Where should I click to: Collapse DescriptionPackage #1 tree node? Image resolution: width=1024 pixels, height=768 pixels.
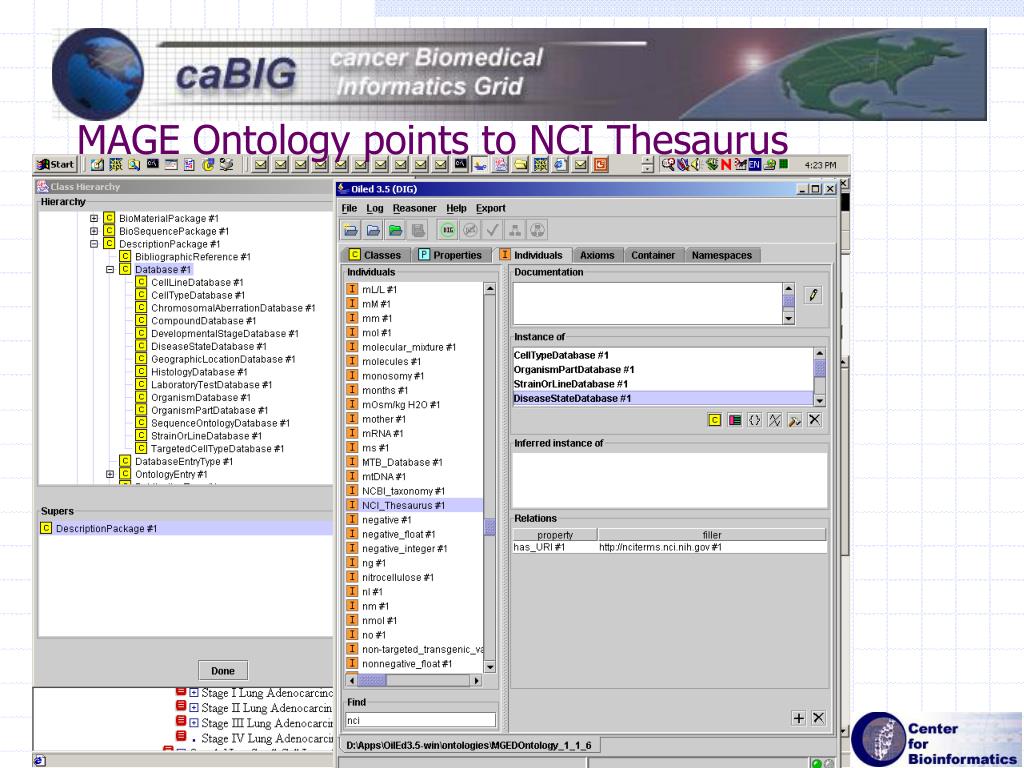pos(94,244)
